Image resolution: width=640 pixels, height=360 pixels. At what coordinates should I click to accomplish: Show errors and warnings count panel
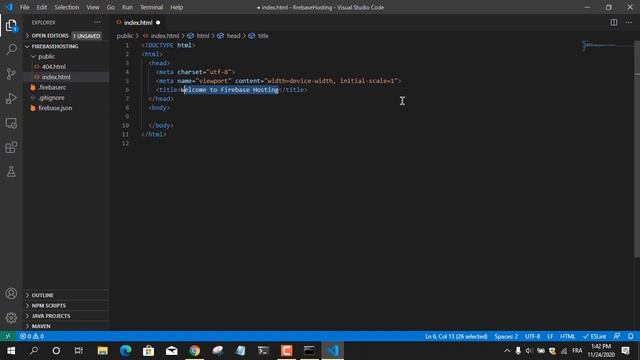point(32,336)
